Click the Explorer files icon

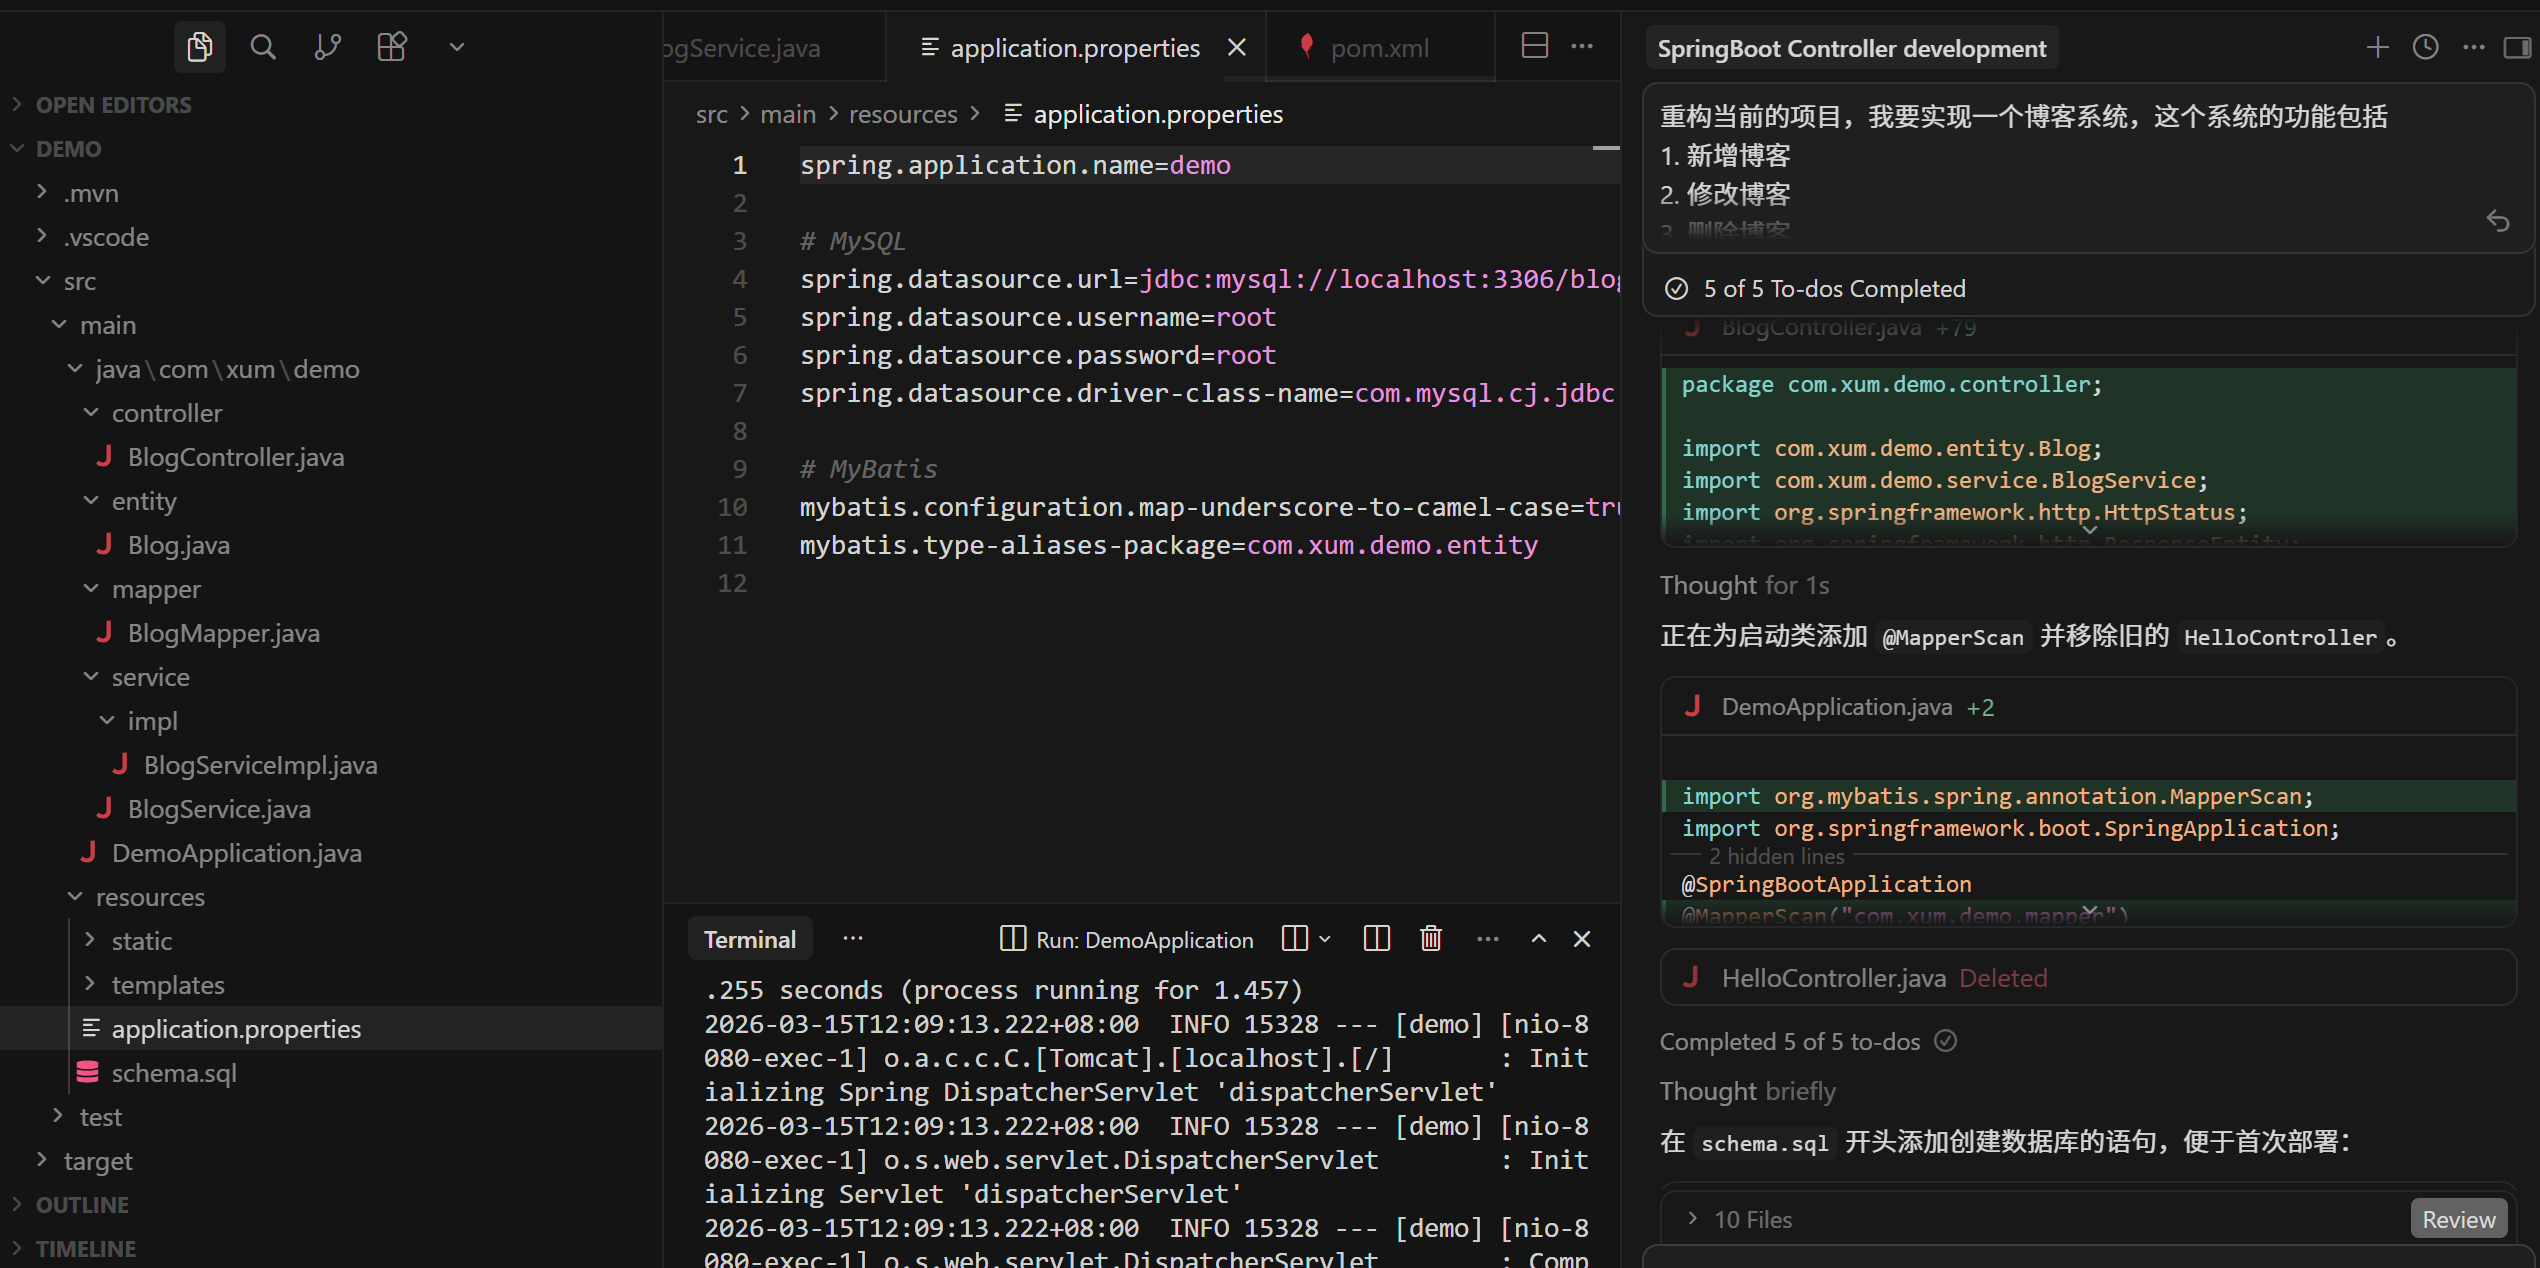pos(199,47)
